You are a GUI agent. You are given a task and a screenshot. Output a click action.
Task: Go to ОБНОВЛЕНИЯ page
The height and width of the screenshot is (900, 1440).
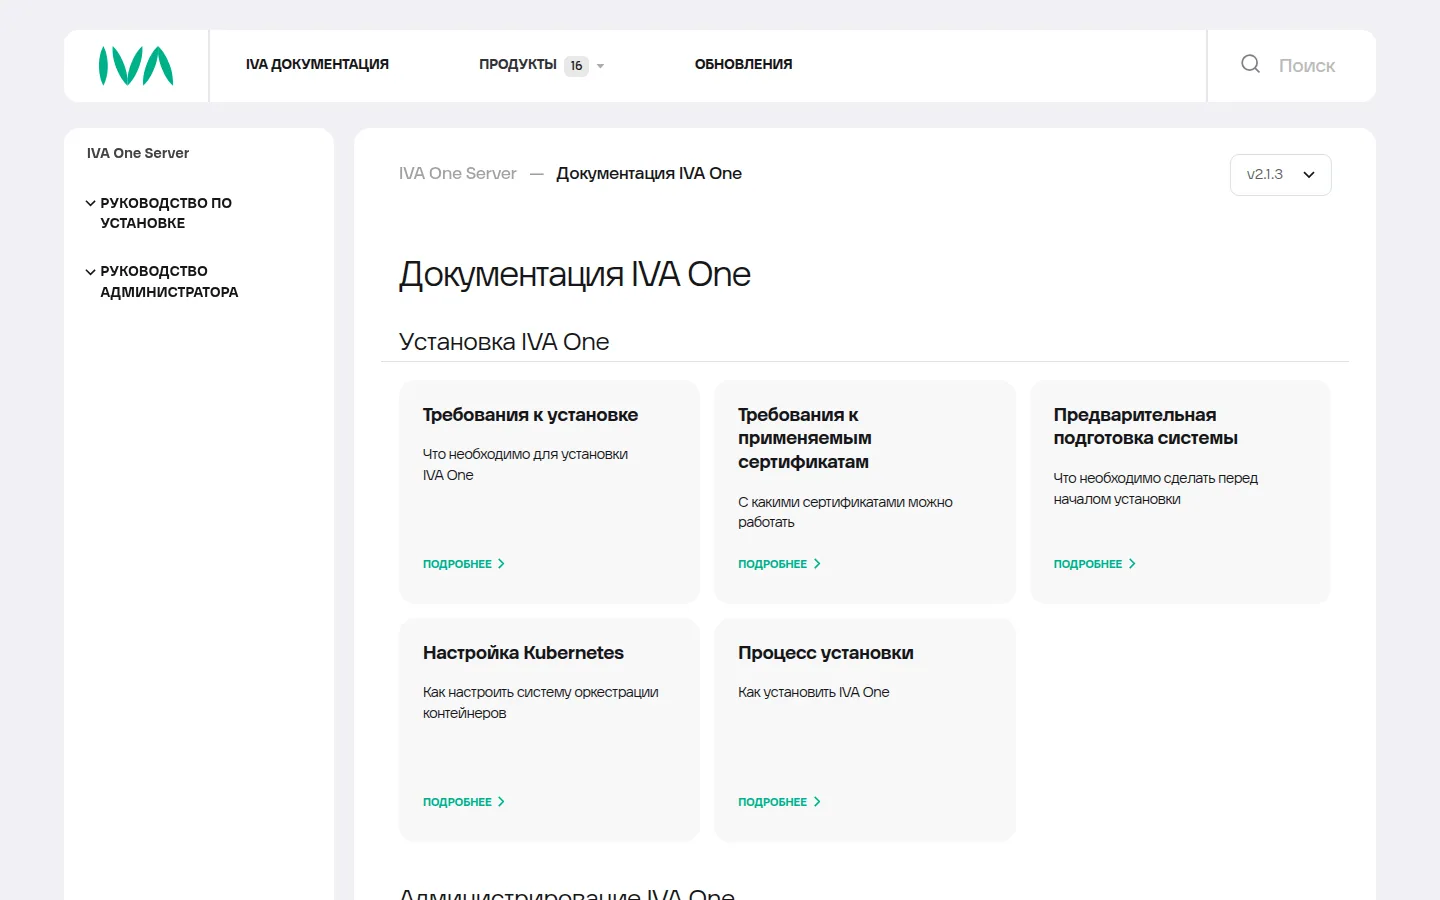pos(743,64)
